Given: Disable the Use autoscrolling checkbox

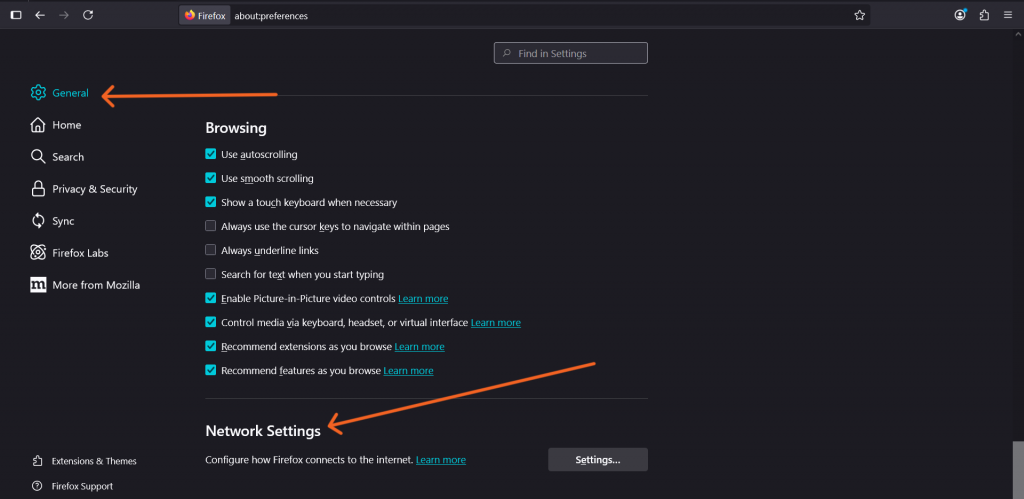Looking at the screenshot, I should click(x=211, y=155).
